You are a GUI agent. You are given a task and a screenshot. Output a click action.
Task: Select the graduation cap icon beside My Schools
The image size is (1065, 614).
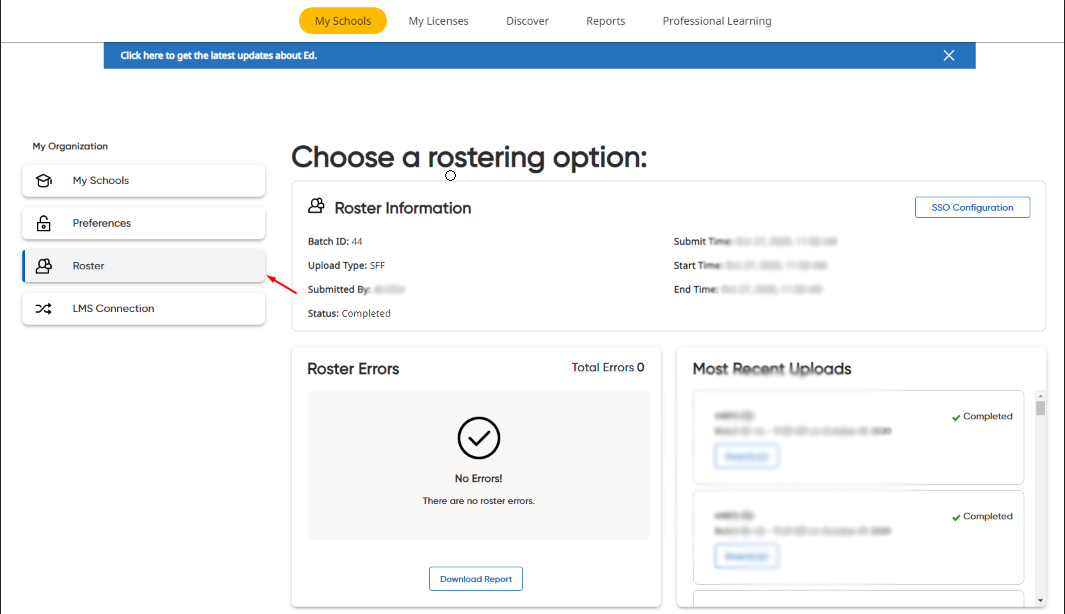[42, 181]
